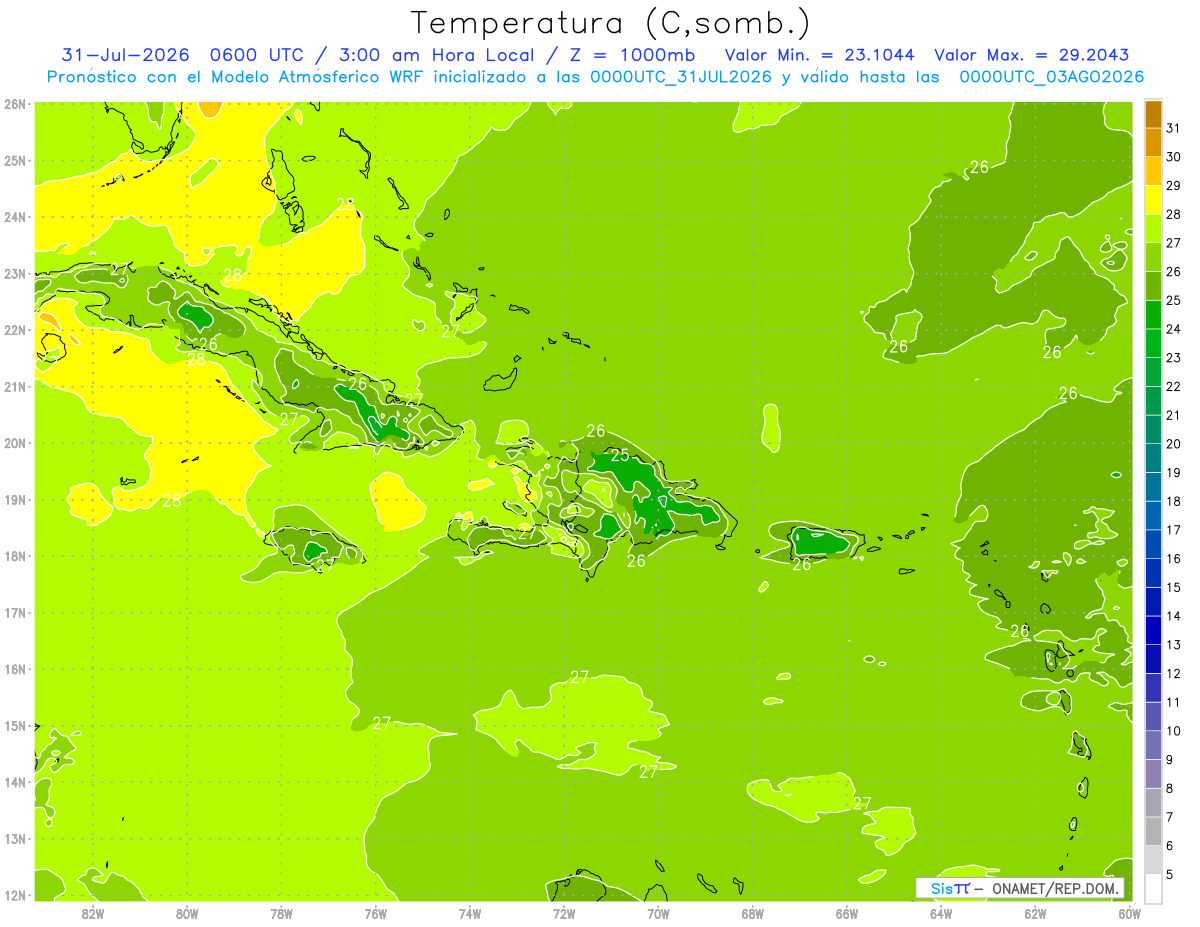Click the purple legend swatch between 9 and 10

click(1153, 745)
